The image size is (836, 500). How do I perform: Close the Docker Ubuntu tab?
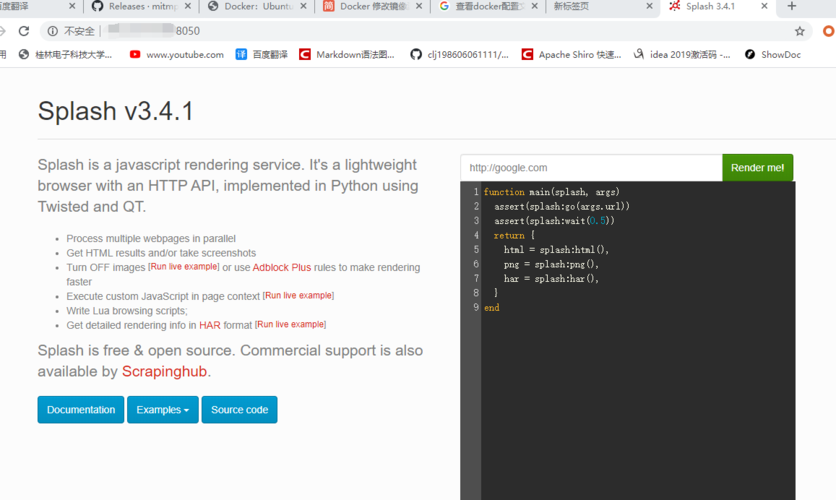[303, 6]
